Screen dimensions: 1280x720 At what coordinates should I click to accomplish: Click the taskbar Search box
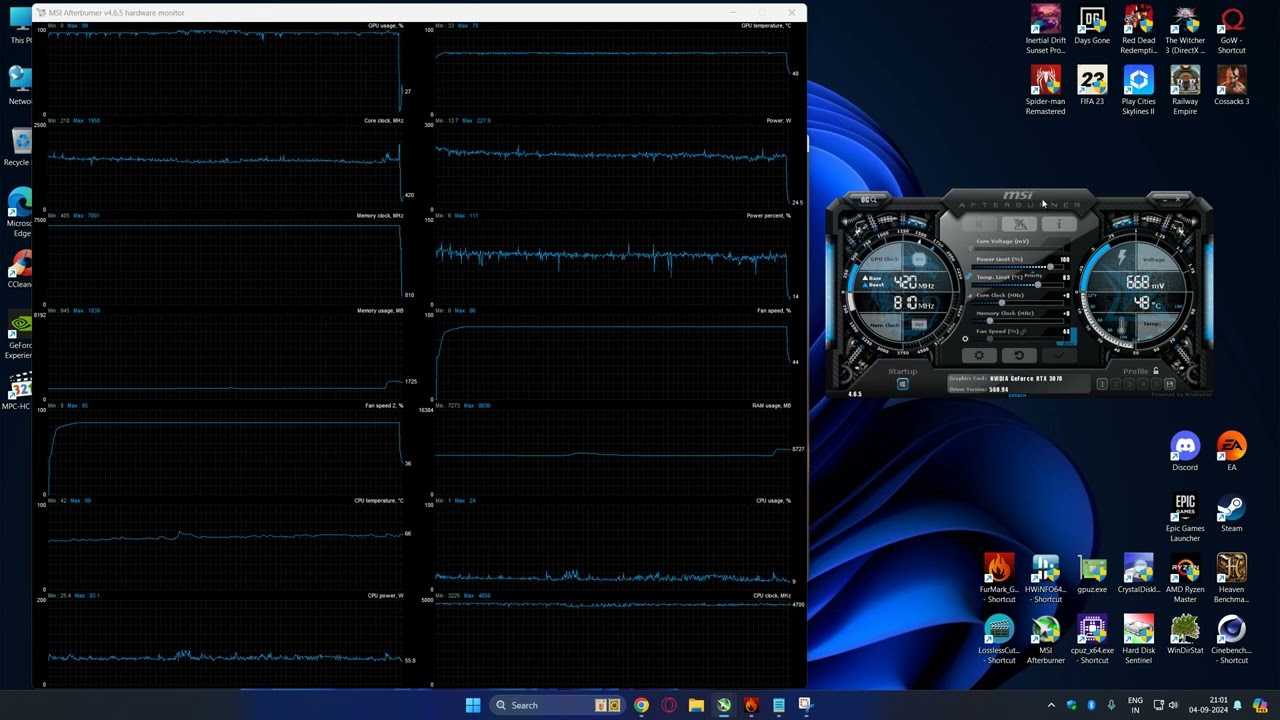point(558,705)
